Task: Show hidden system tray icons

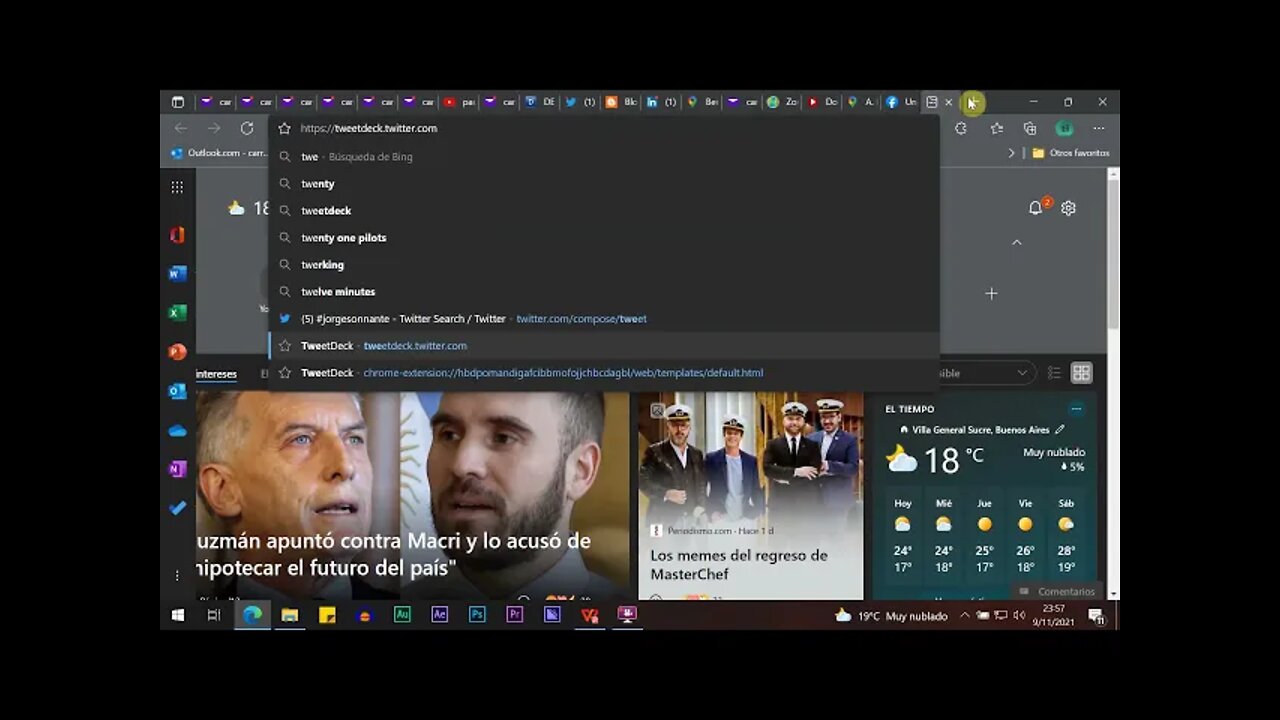Action: [964, 616]
